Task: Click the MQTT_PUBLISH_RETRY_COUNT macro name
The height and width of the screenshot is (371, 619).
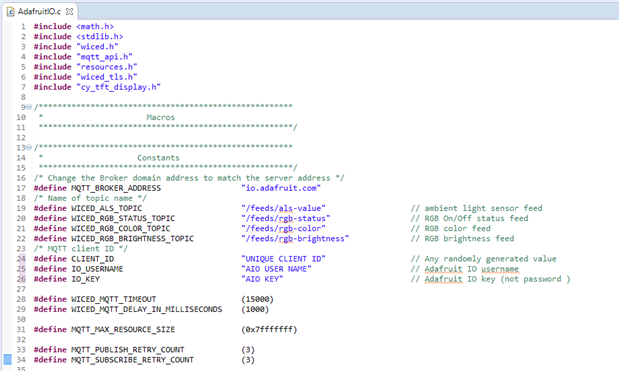Action: tap(128, 350)
